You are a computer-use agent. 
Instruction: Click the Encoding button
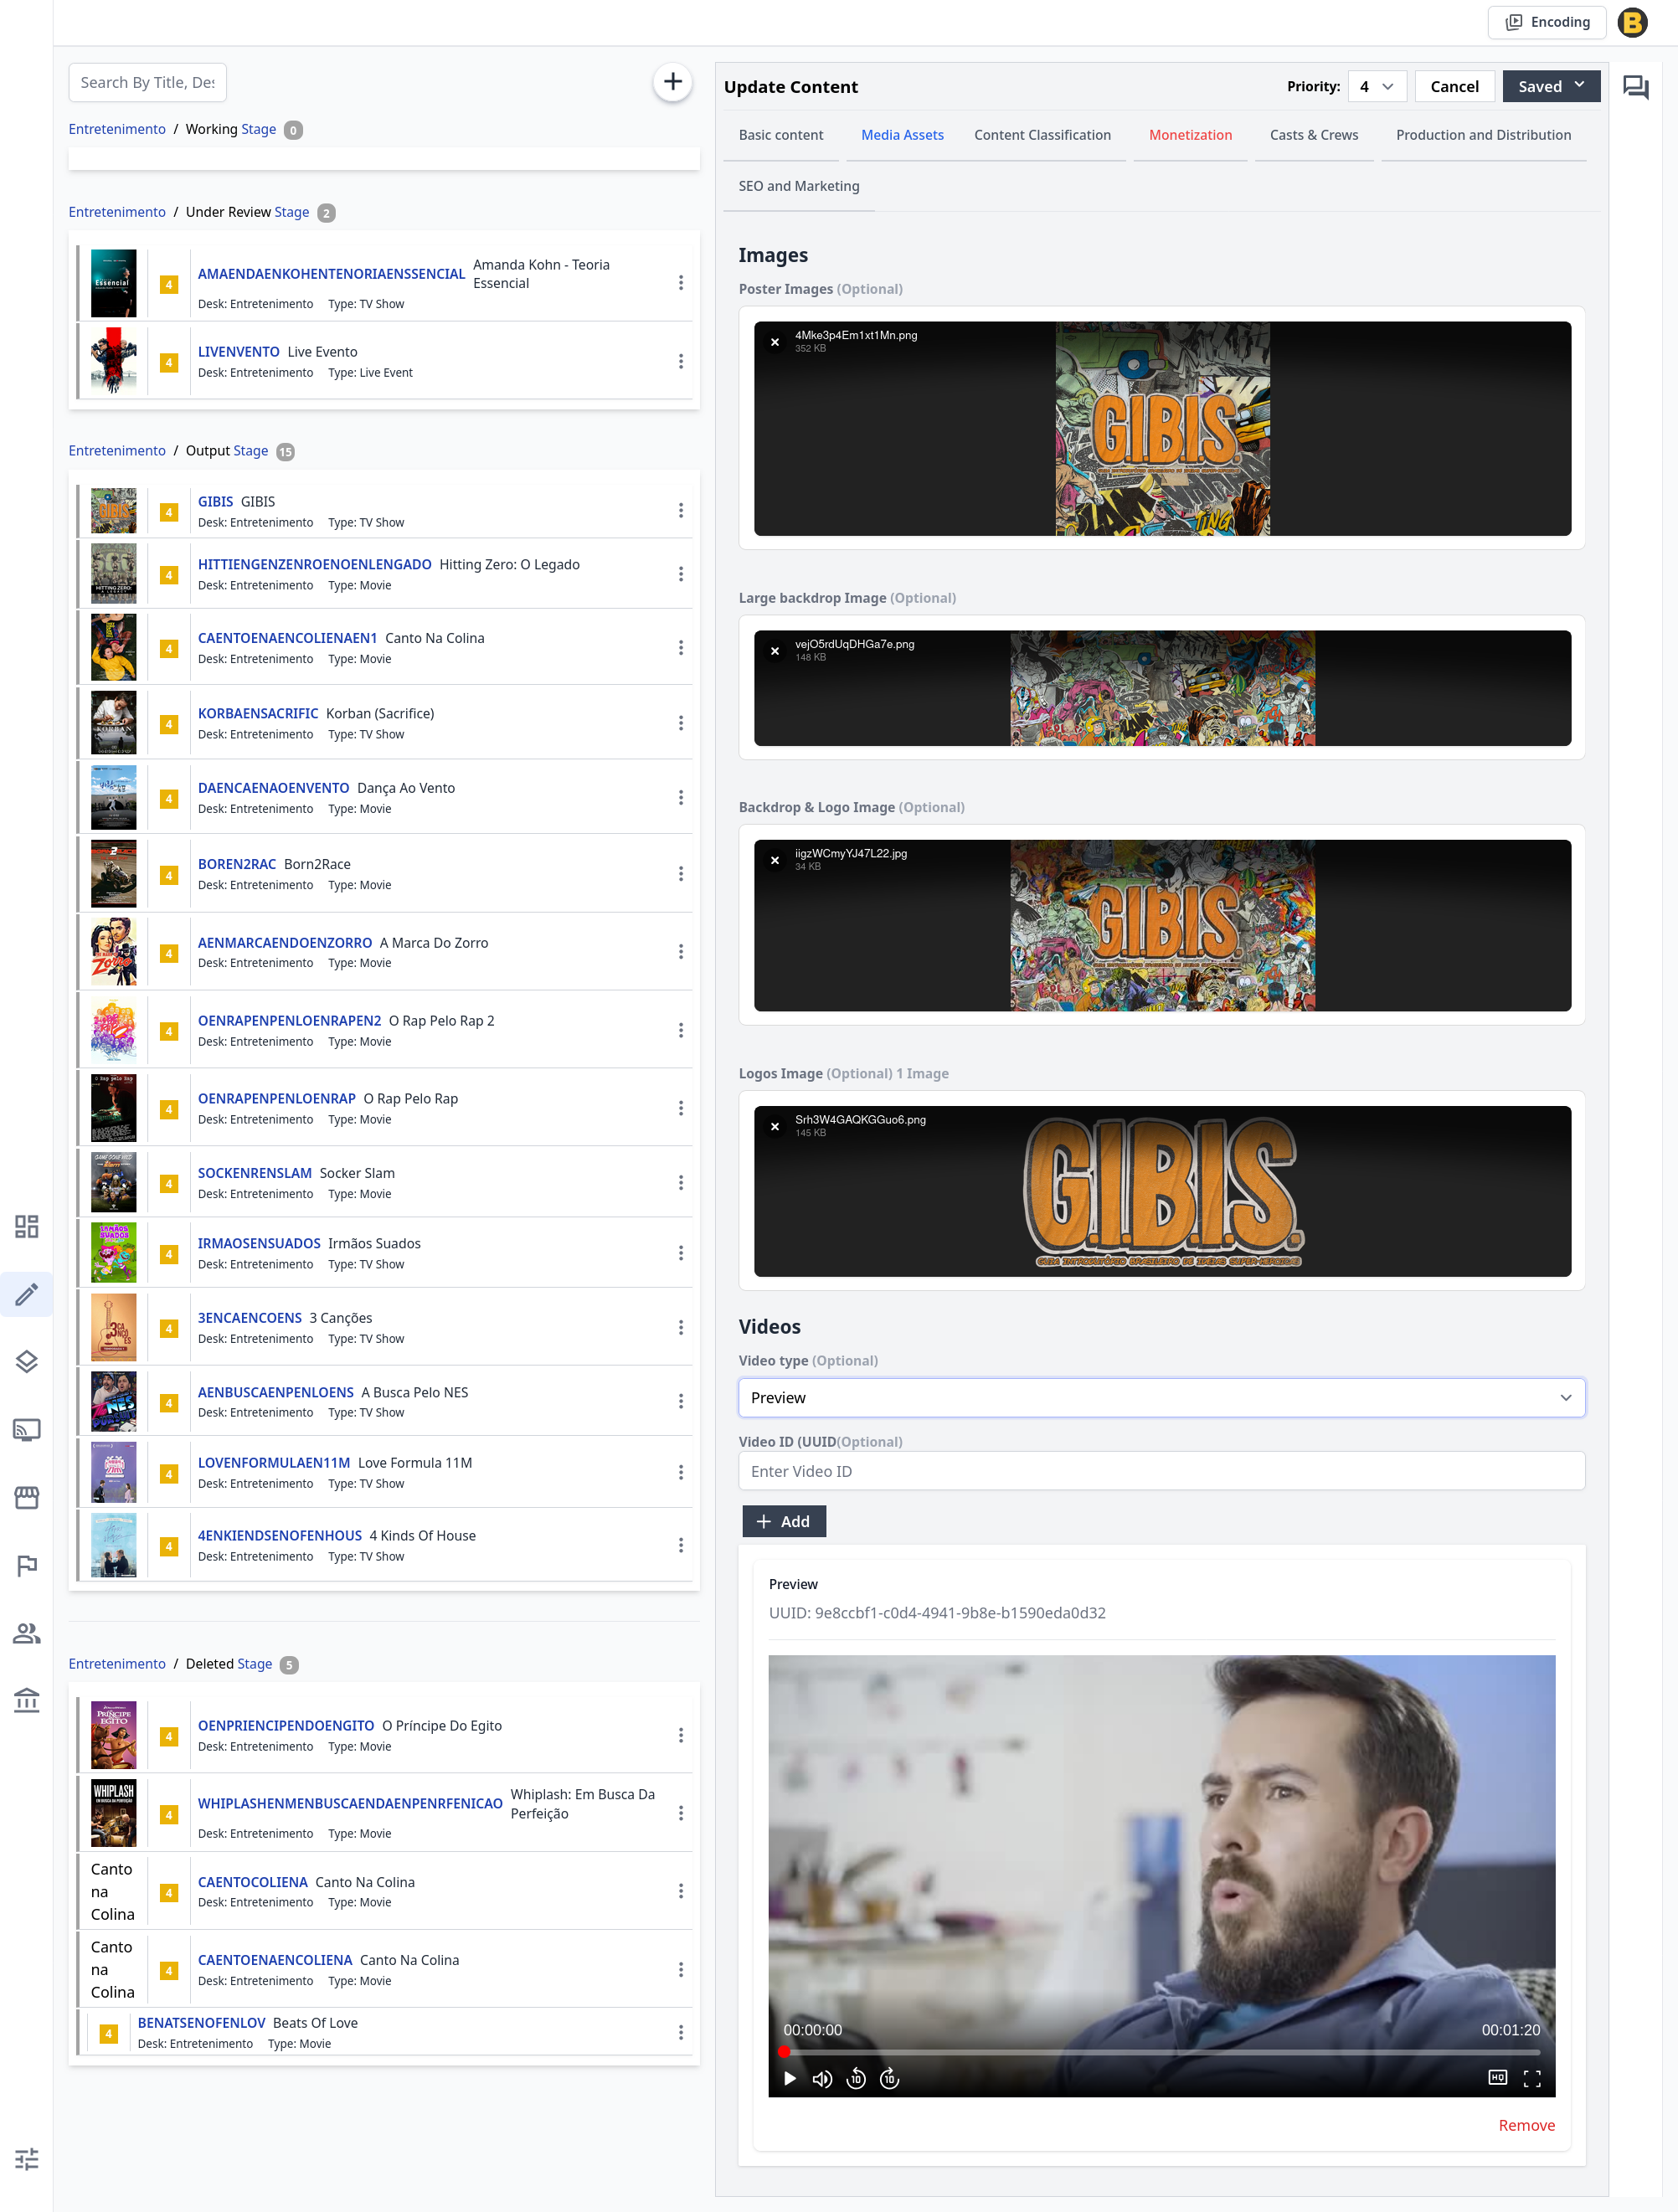1547,22
